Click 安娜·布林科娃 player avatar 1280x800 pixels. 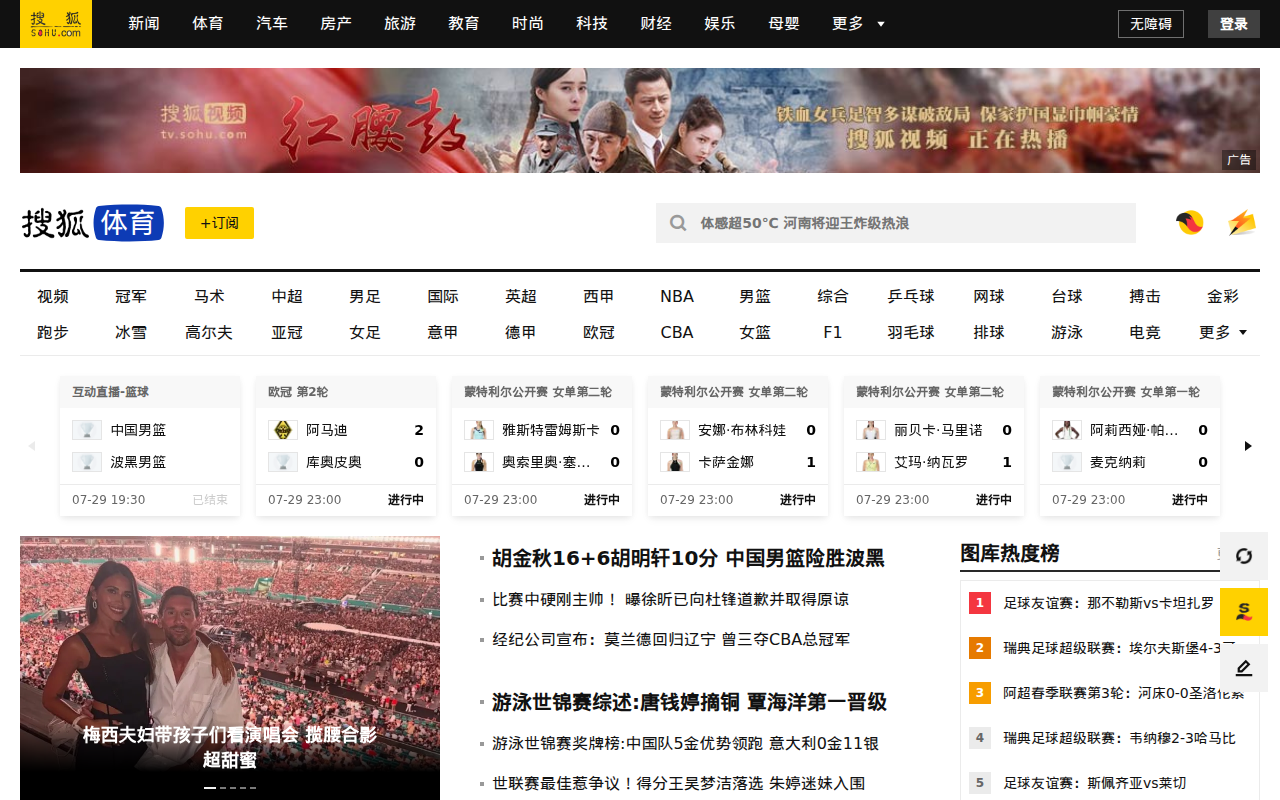click(x=675, y=430)
